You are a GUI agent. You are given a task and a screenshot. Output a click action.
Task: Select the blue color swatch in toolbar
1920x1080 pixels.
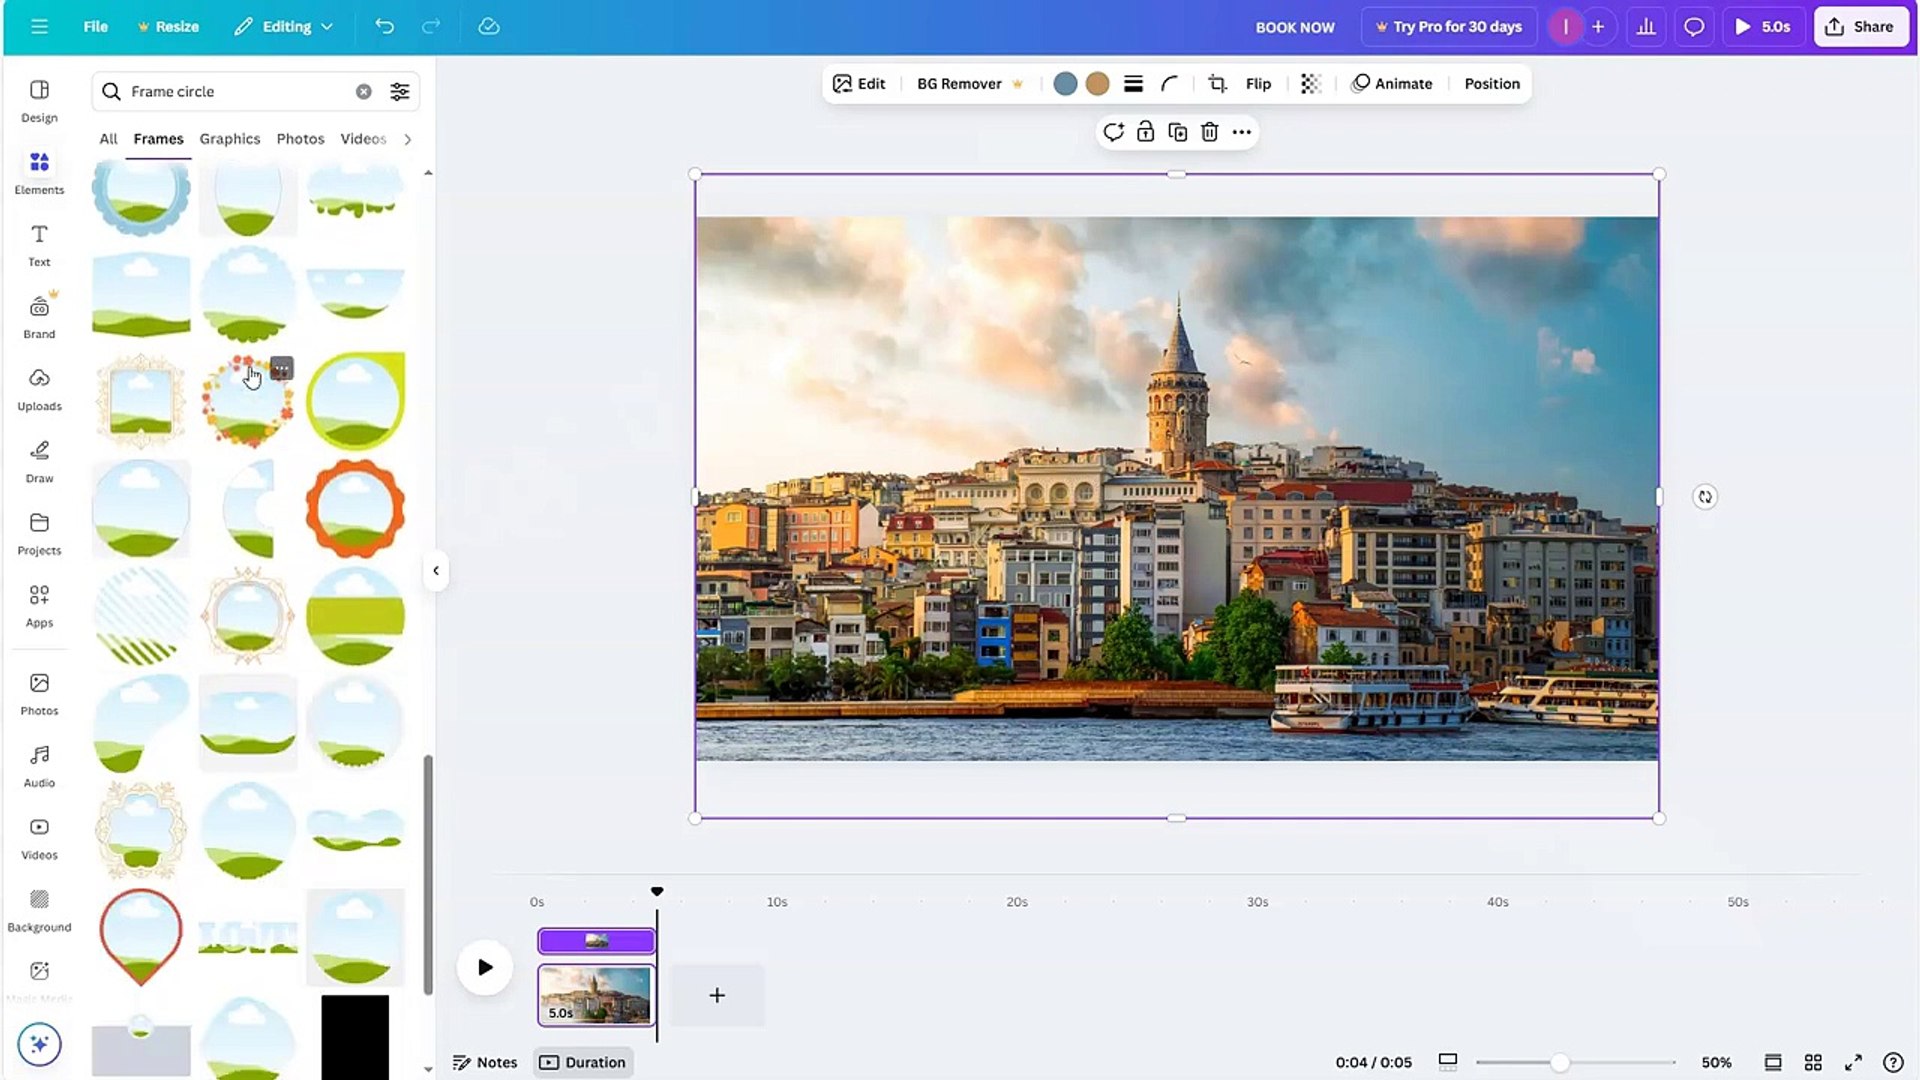point(1065,84)
